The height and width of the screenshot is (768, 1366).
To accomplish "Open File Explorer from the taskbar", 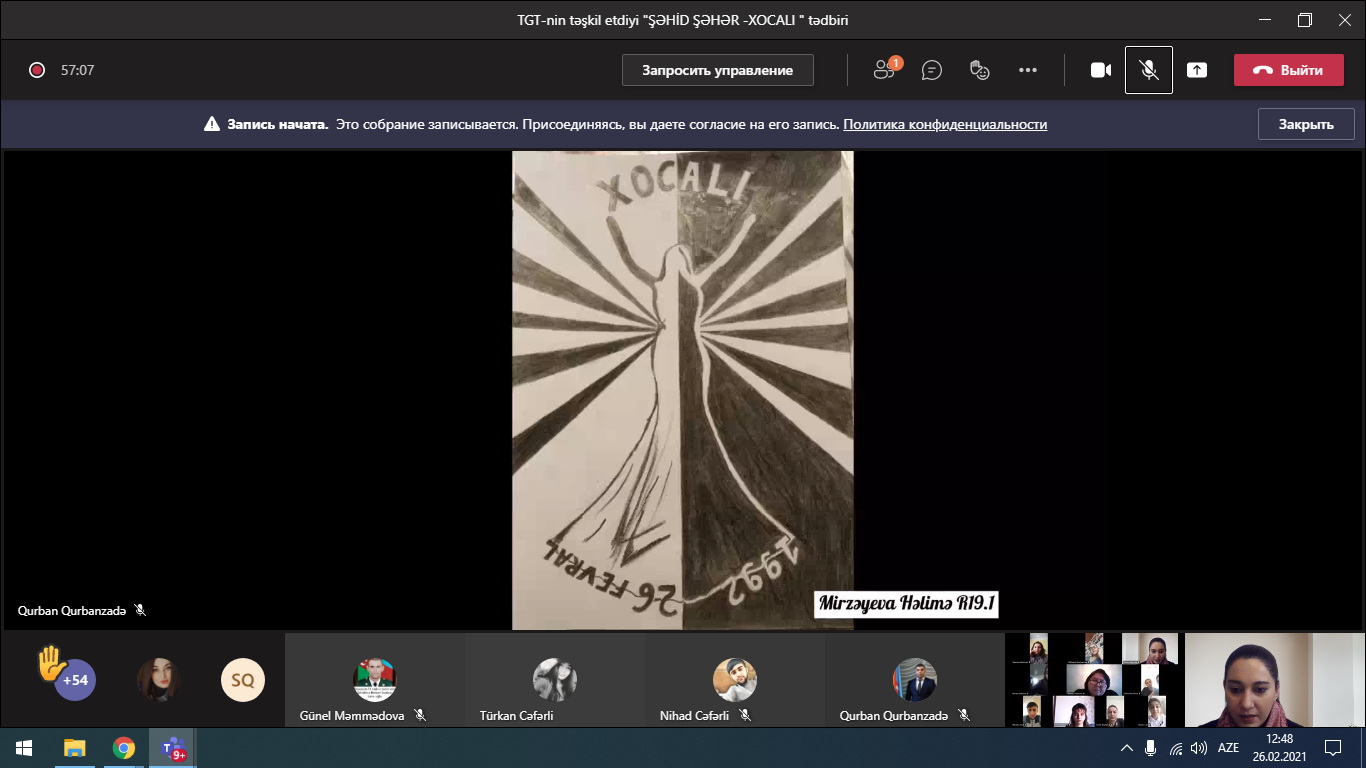I will click(75, 748).
